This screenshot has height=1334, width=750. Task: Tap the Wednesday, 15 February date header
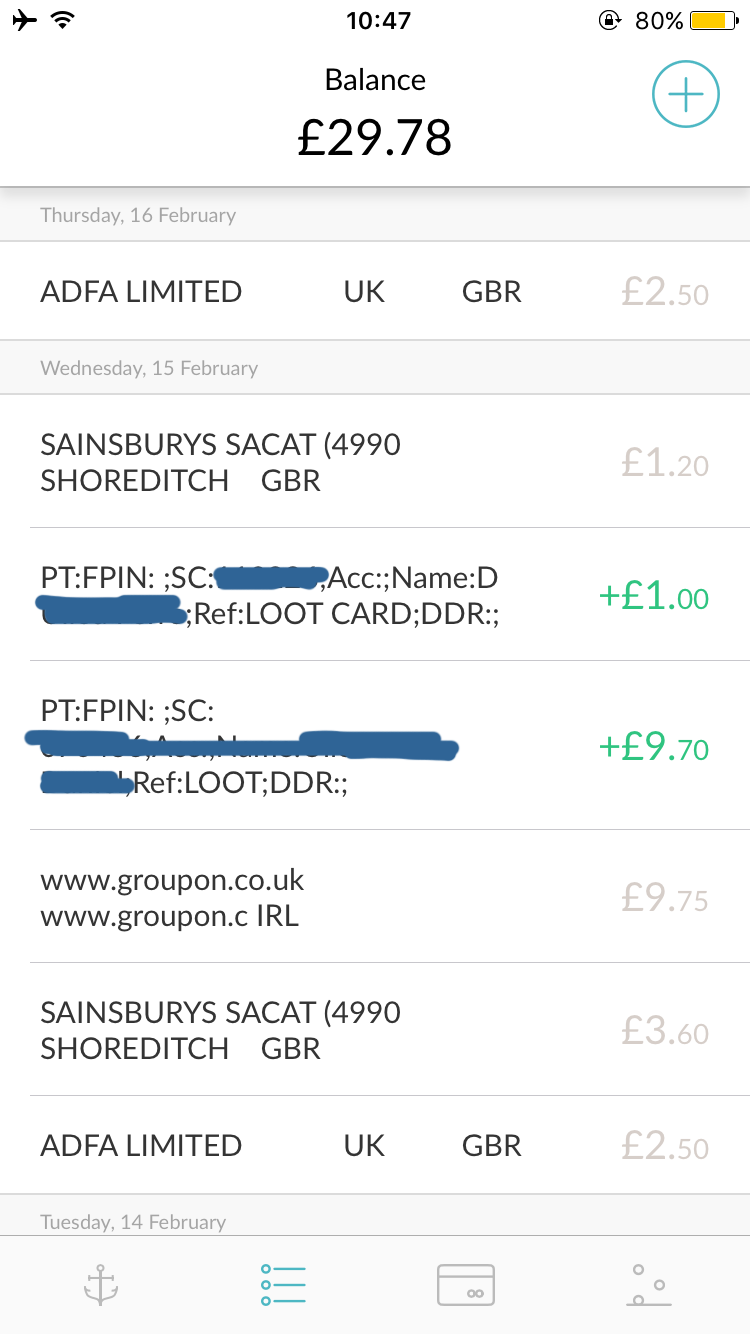149,368
